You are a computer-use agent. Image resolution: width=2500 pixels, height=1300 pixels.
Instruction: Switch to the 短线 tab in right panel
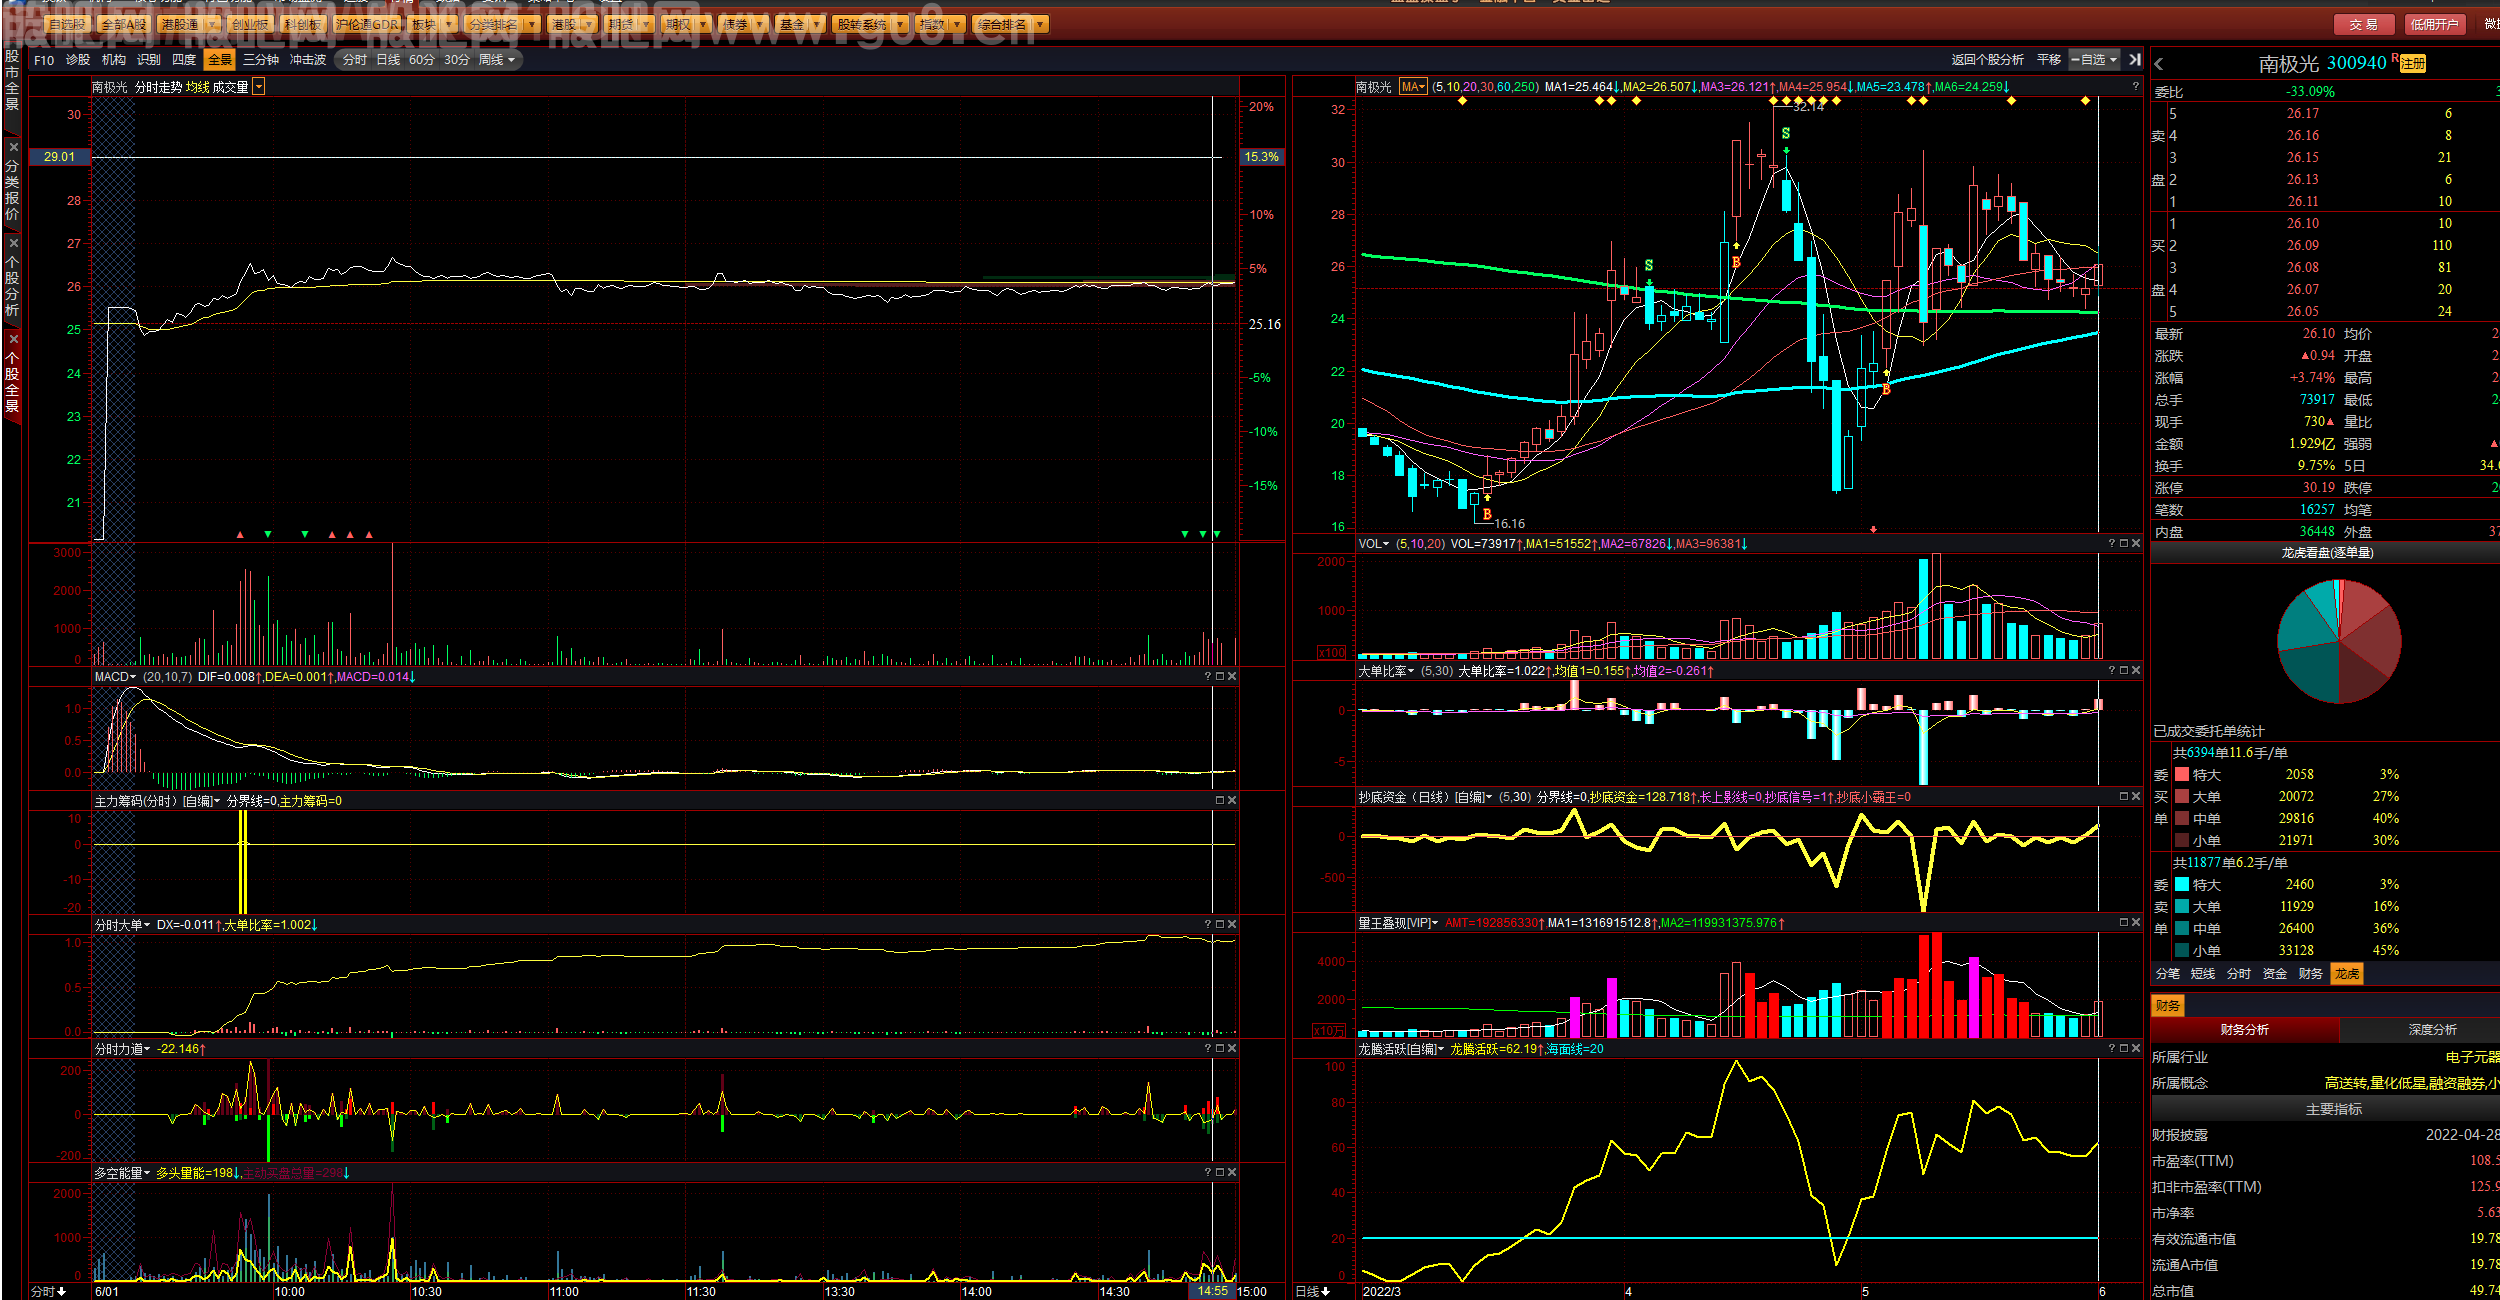(x=2203, y=974)
